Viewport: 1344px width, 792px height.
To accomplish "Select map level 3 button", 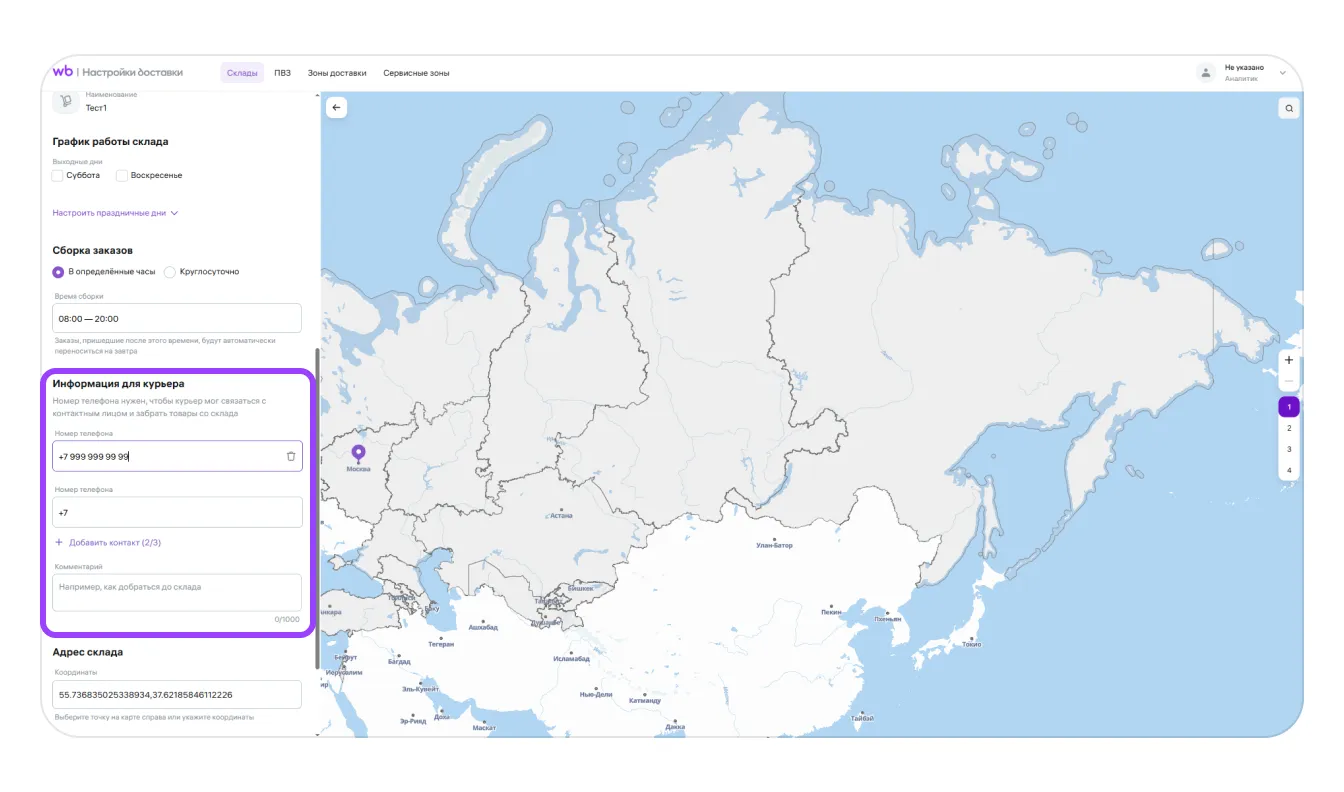I will (1289, 449).
